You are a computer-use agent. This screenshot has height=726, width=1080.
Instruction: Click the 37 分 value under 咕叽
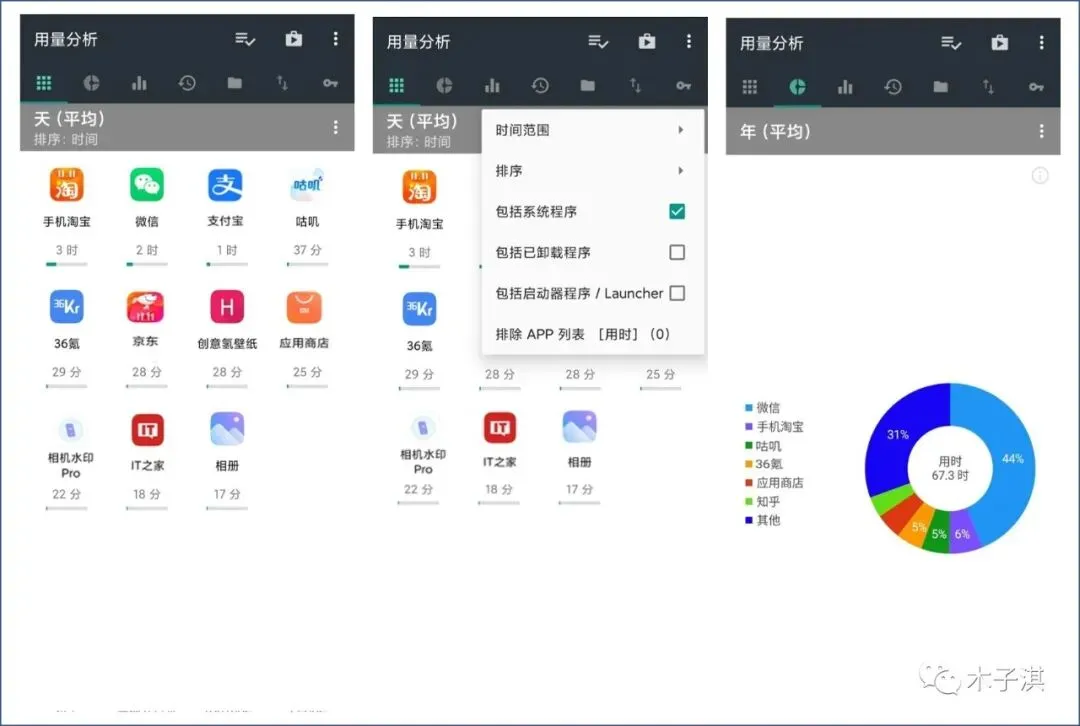pyautogui.click(x=307, y=249)
